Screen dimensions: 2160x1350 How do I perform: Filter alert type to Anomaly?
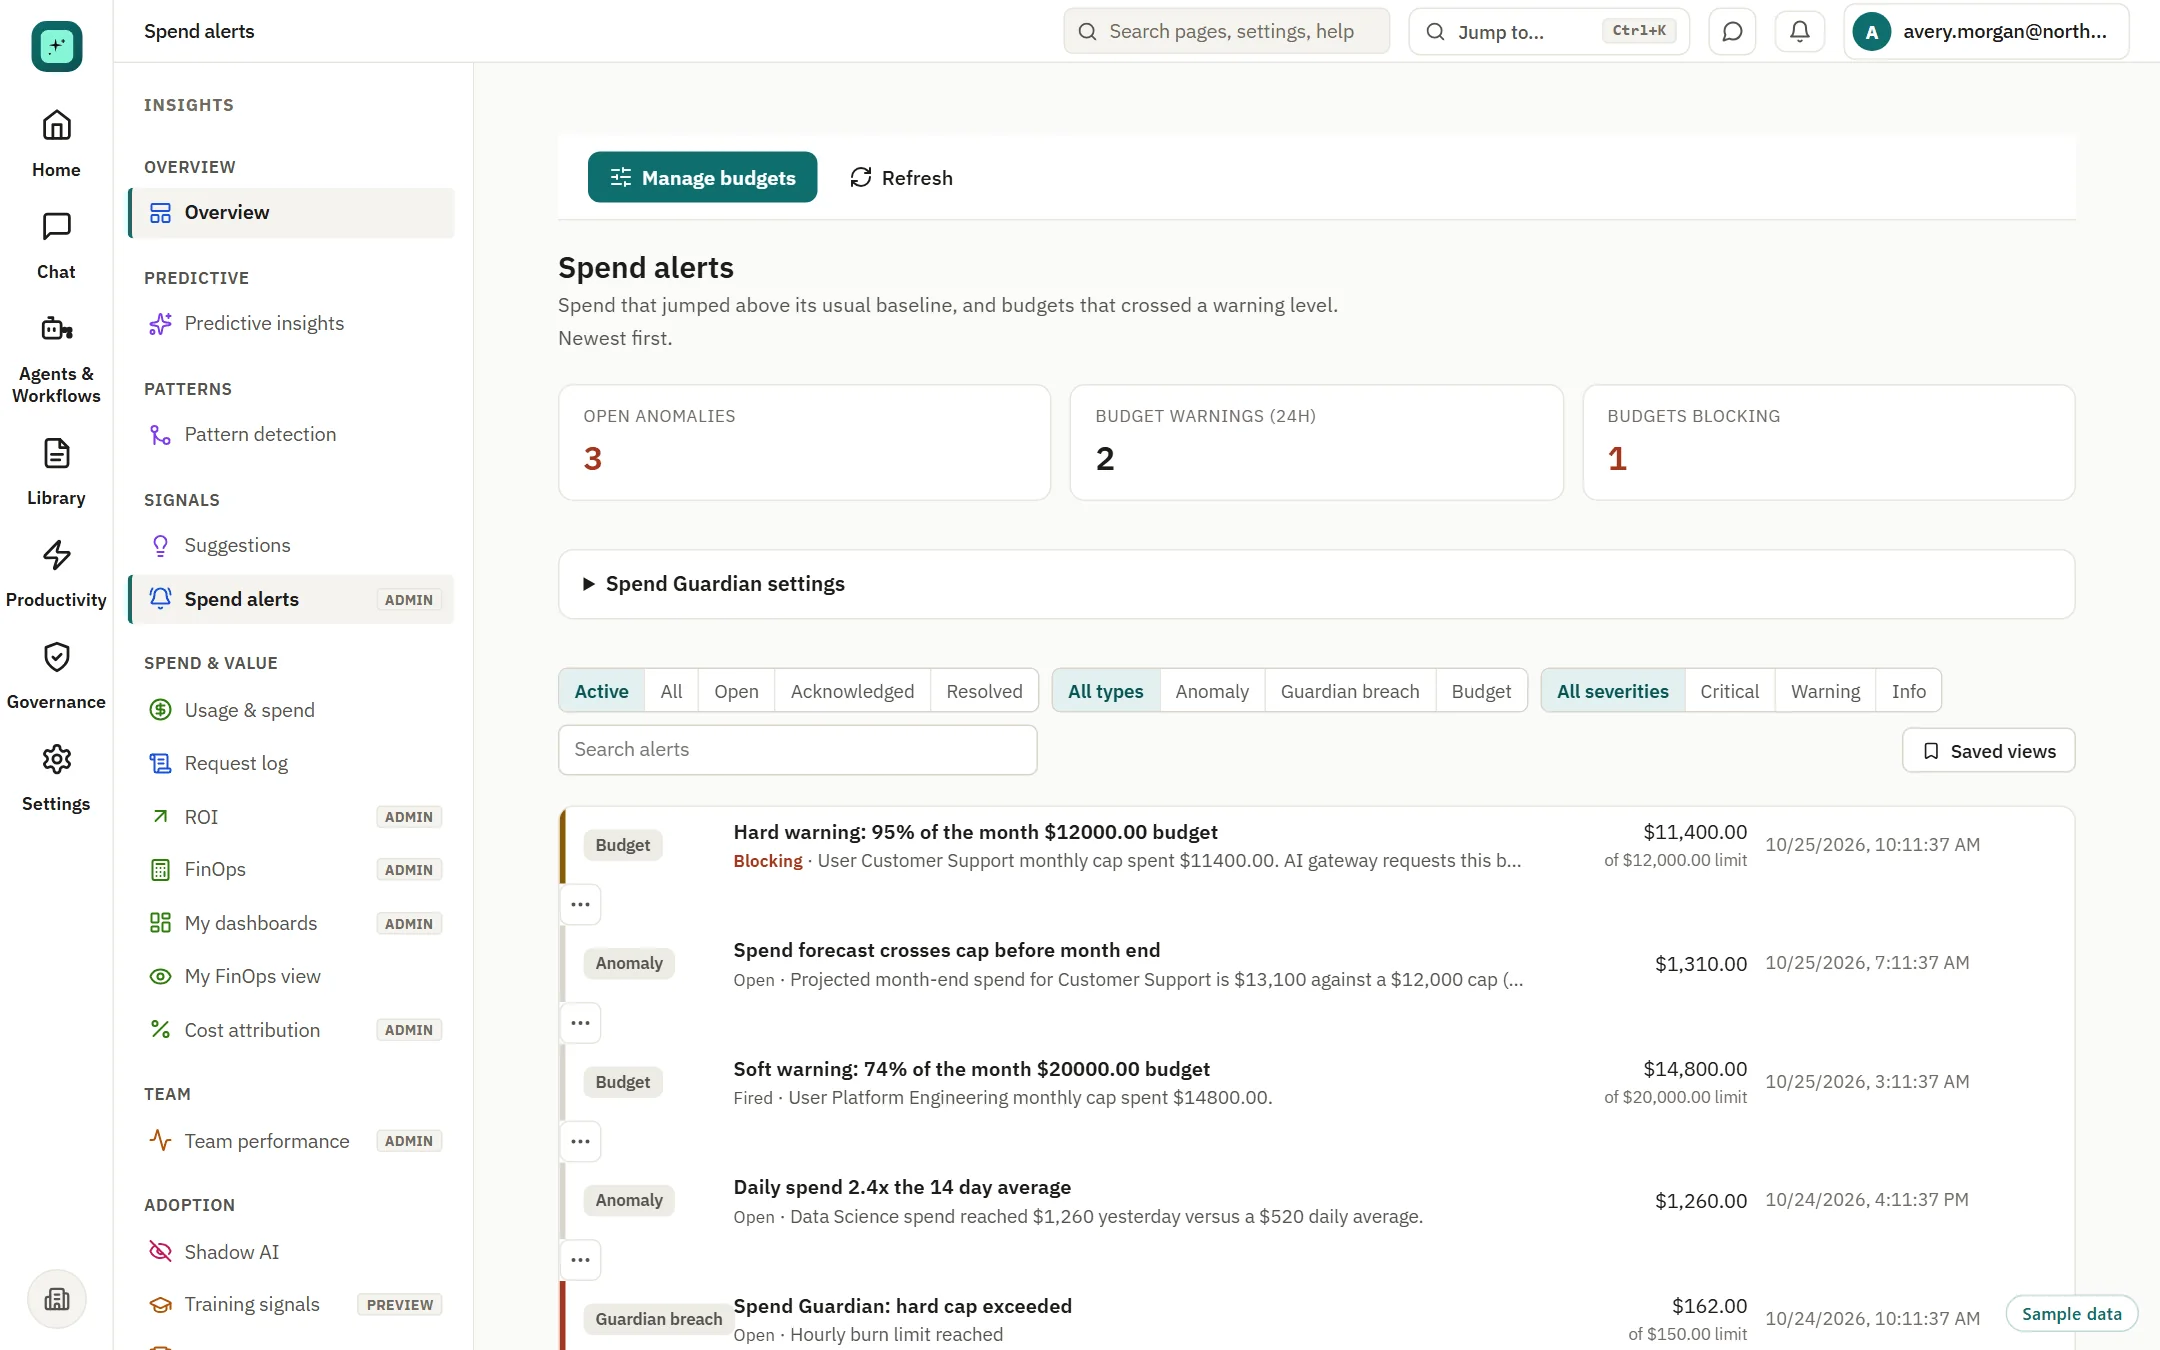1212,691
